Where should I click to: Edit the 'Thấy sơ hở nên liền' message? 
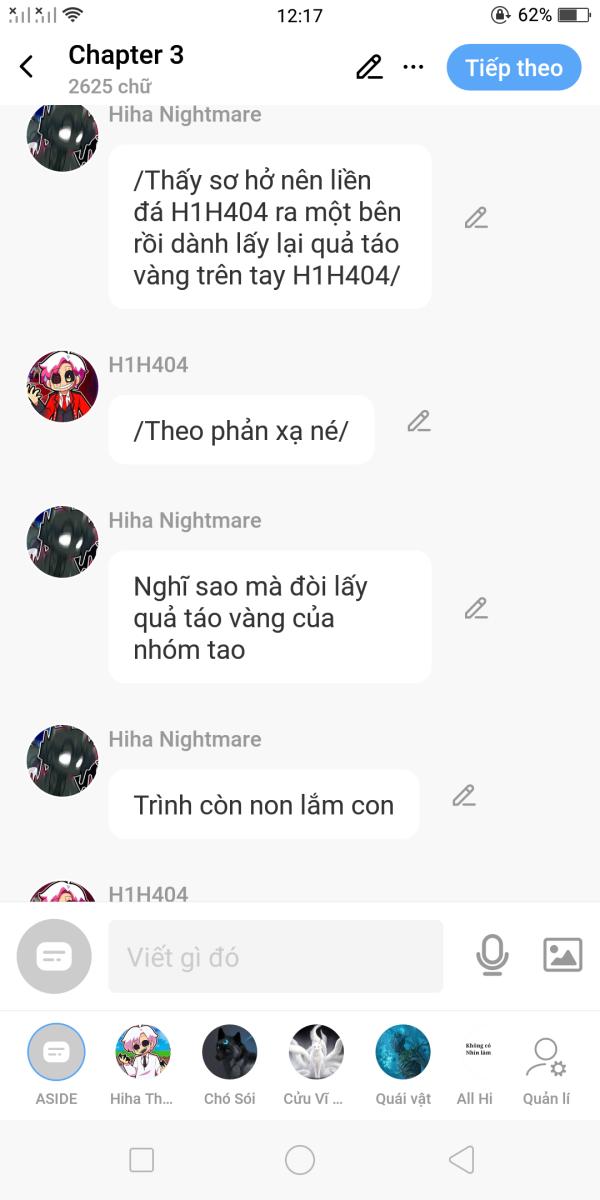click(476, 217)
